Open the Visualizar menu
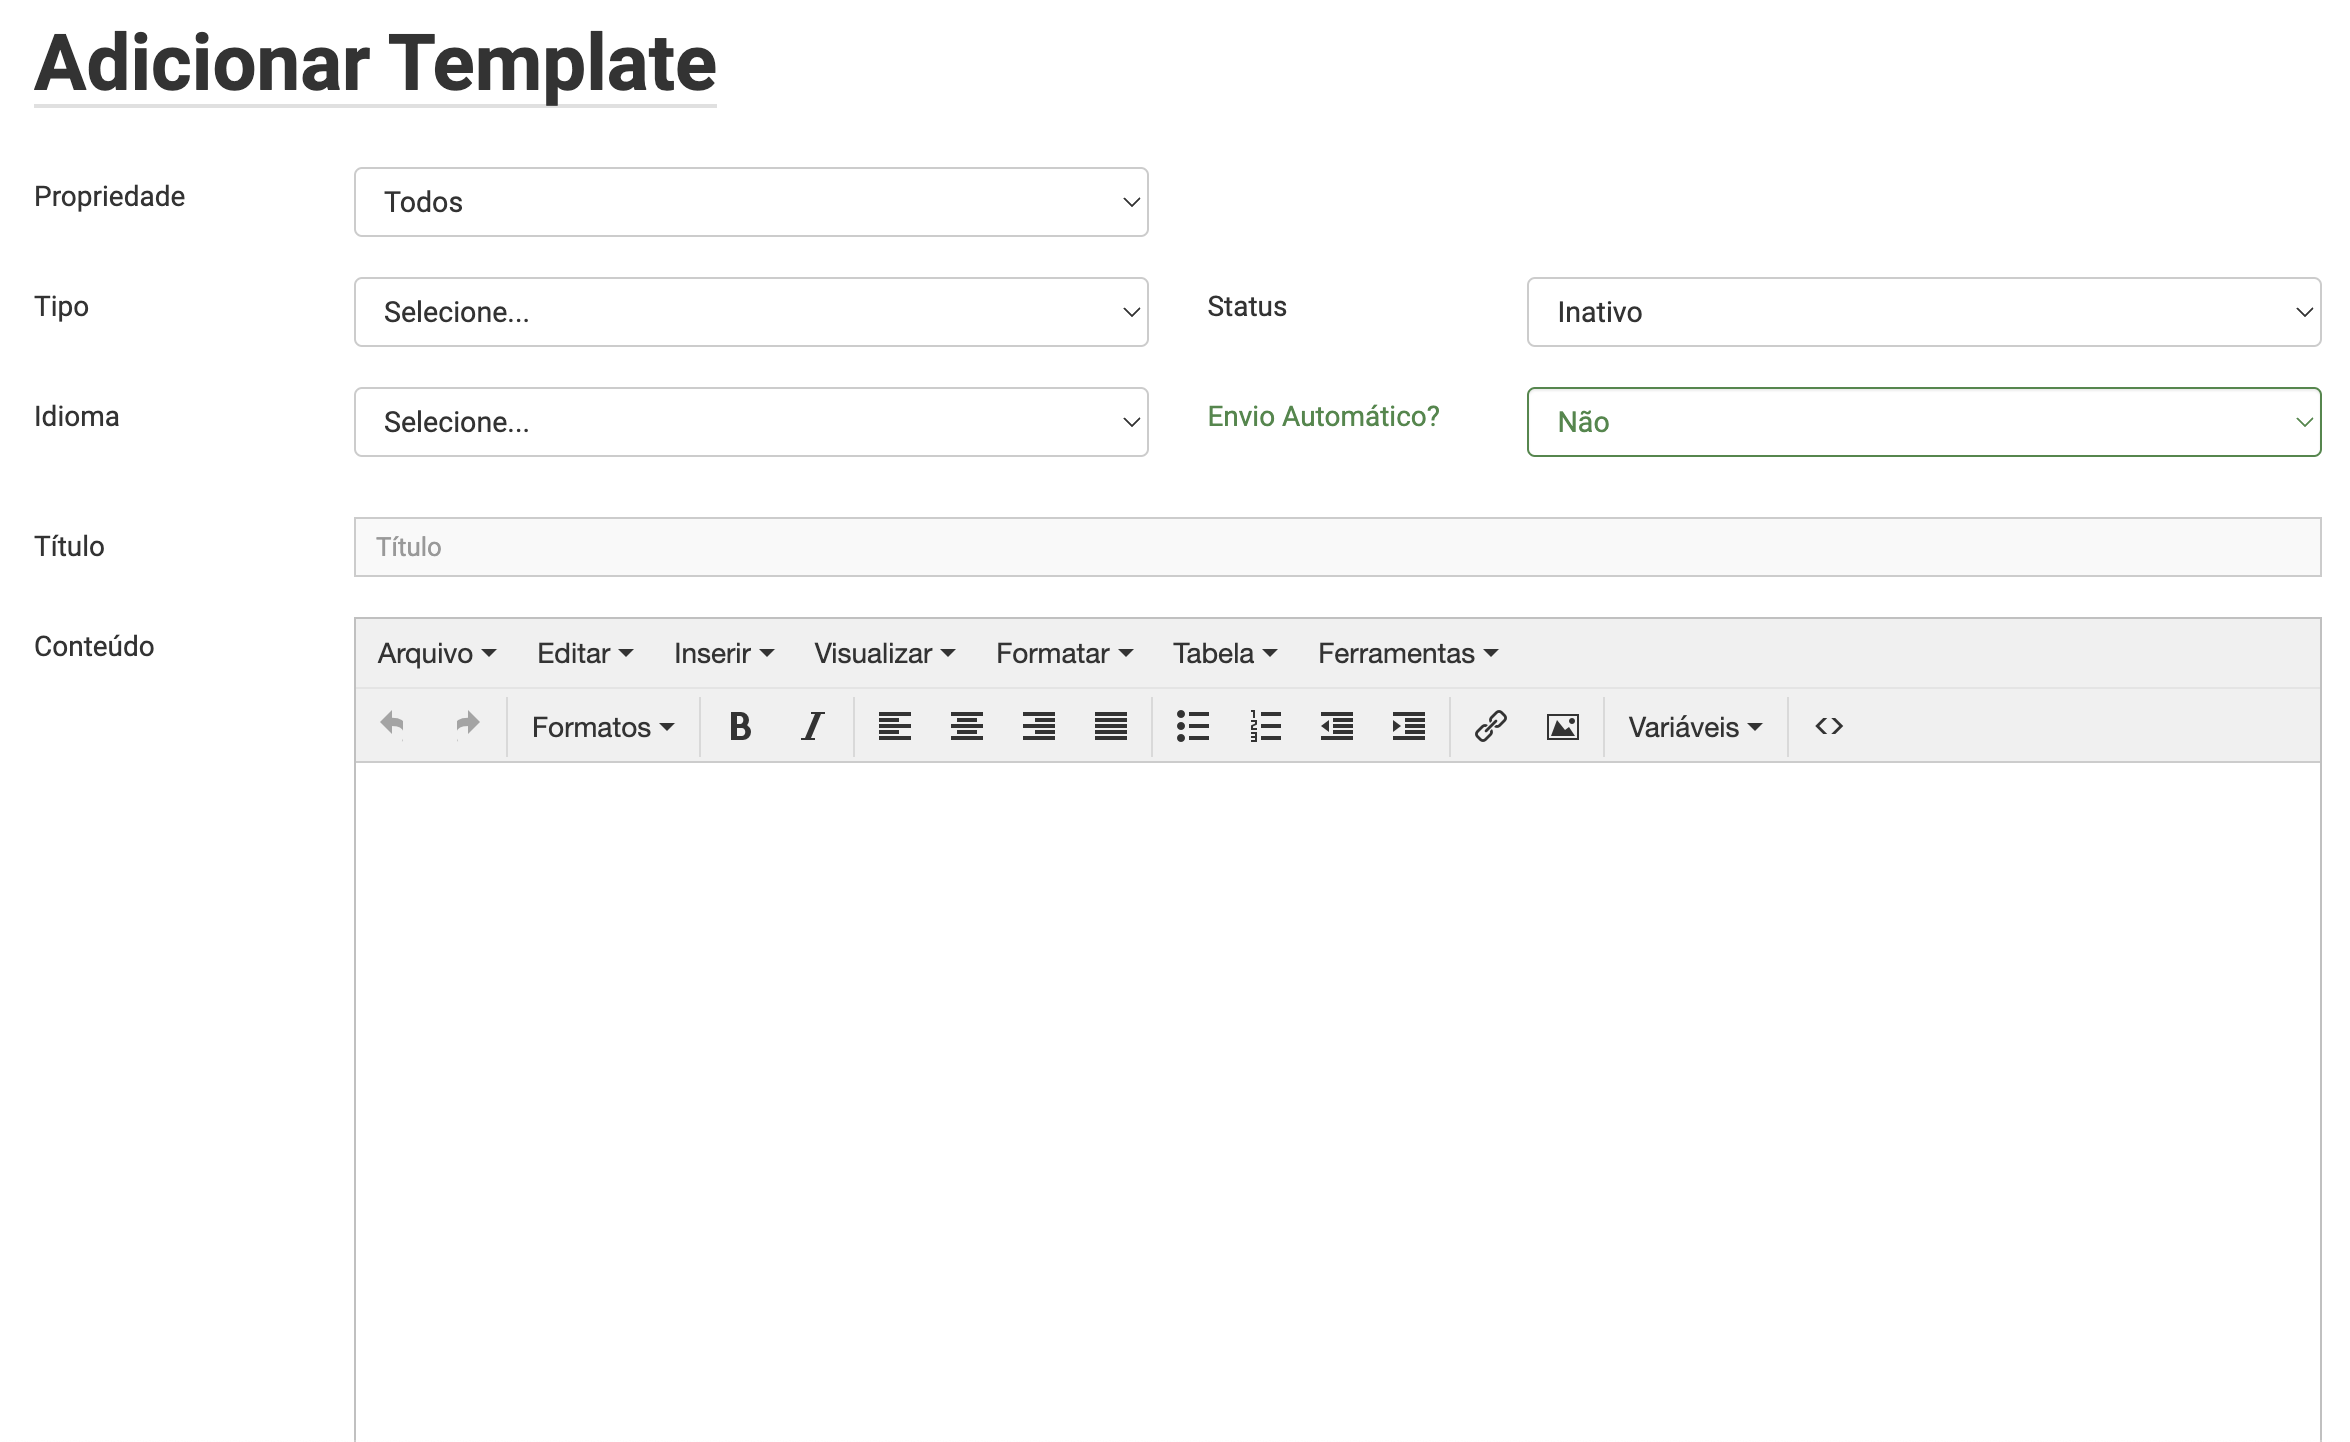2350x1442 pixels. point(885,653)
